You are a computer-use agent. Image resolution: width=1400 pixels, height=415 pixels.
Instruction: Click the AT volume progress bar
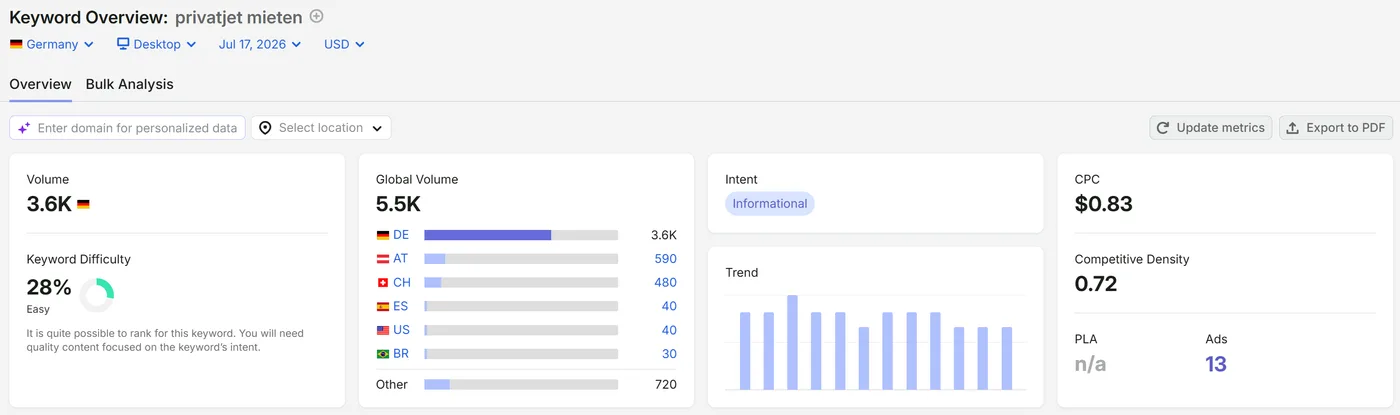pyautogui.click(x=521, y=258)
